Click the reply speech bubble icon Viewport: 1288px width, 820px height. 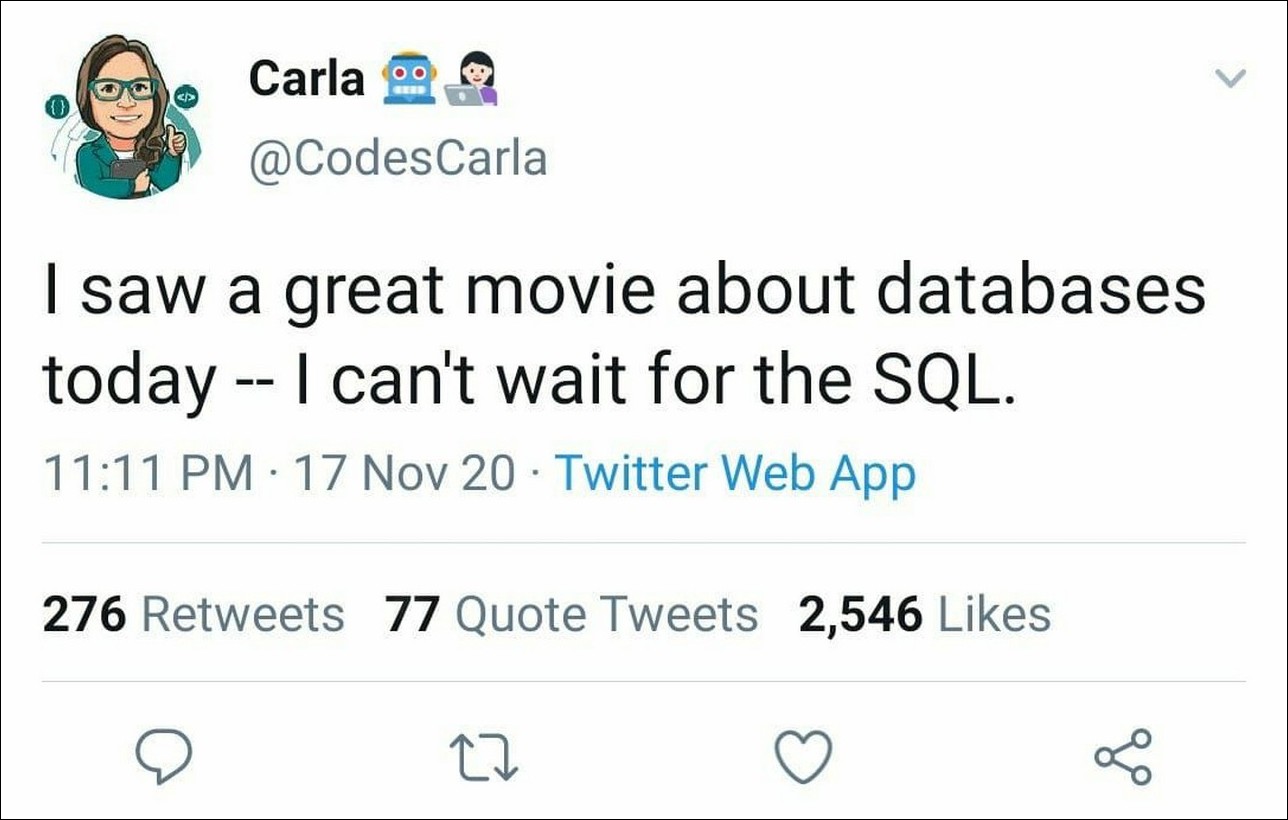click(x=162, y=758)
